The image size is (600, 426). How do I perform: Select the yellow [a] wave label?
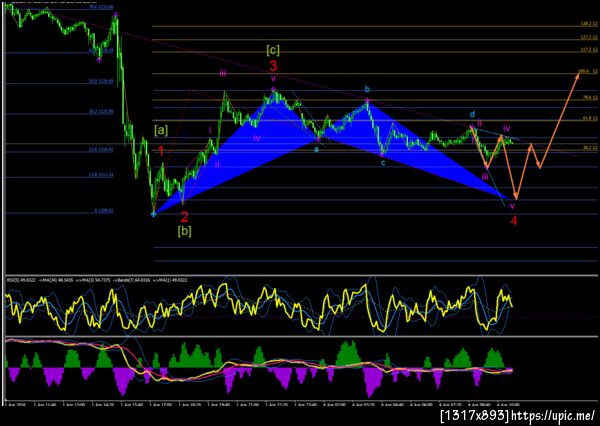(x=161, y=131)
